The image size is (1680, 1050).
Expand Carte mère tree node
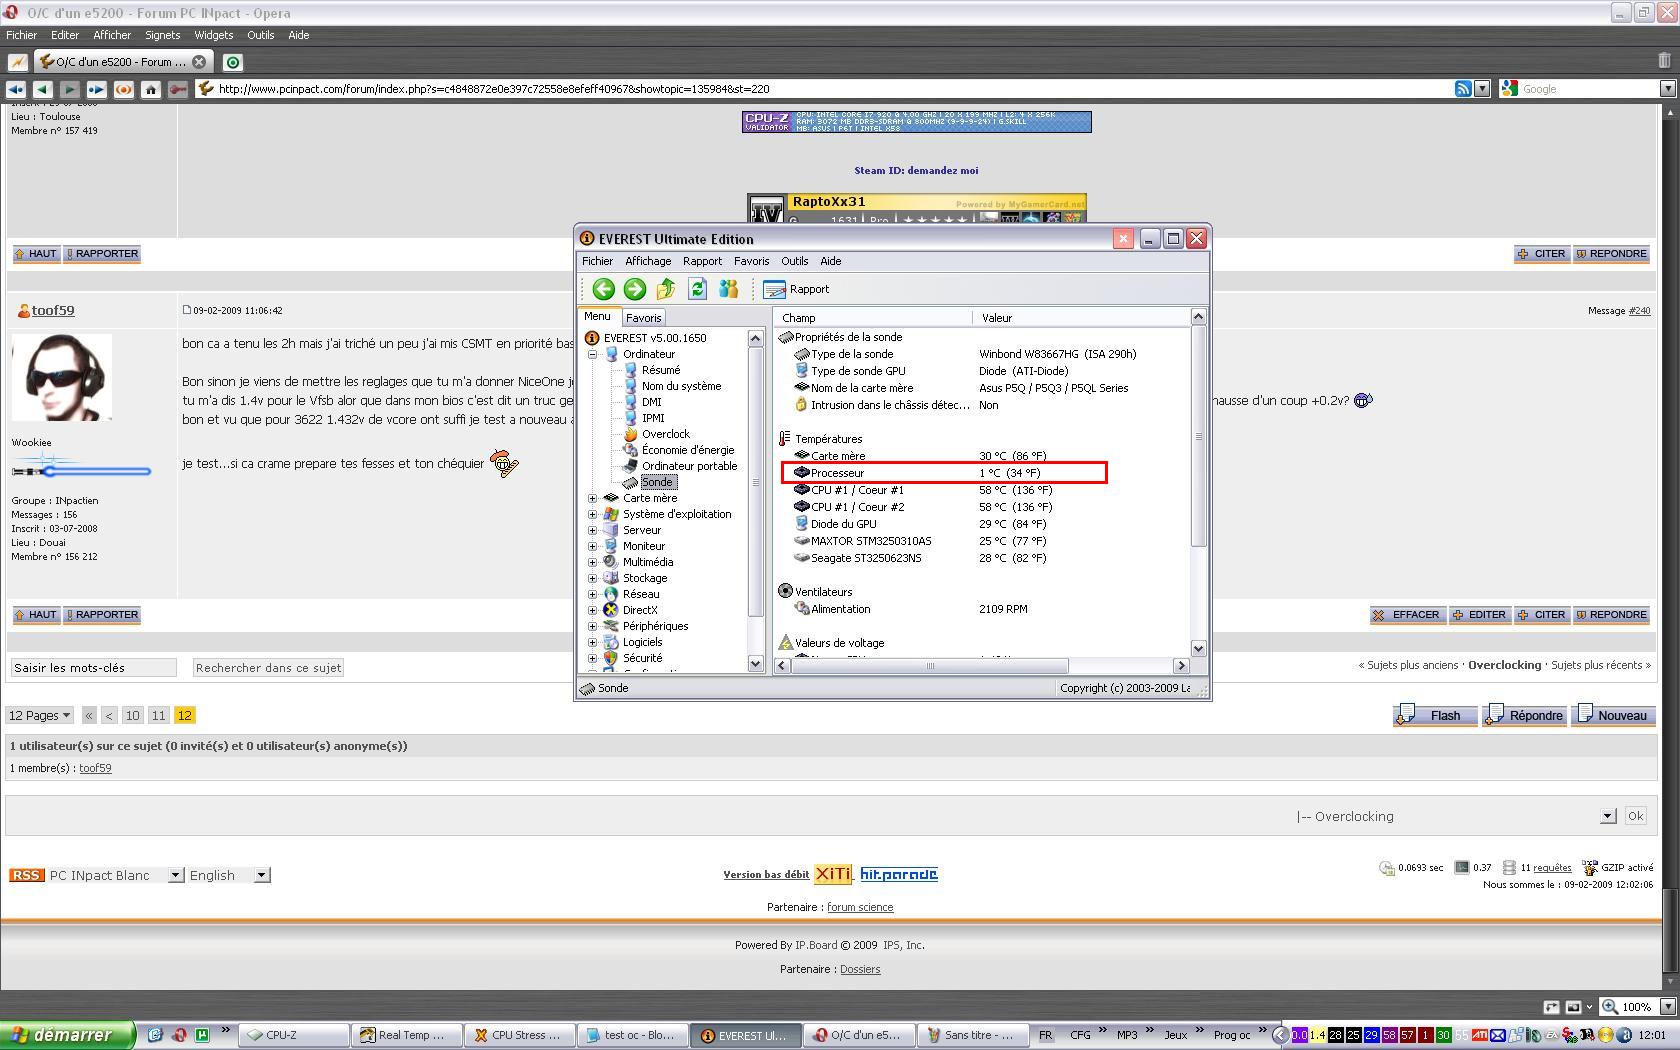[x=592, y=498]
